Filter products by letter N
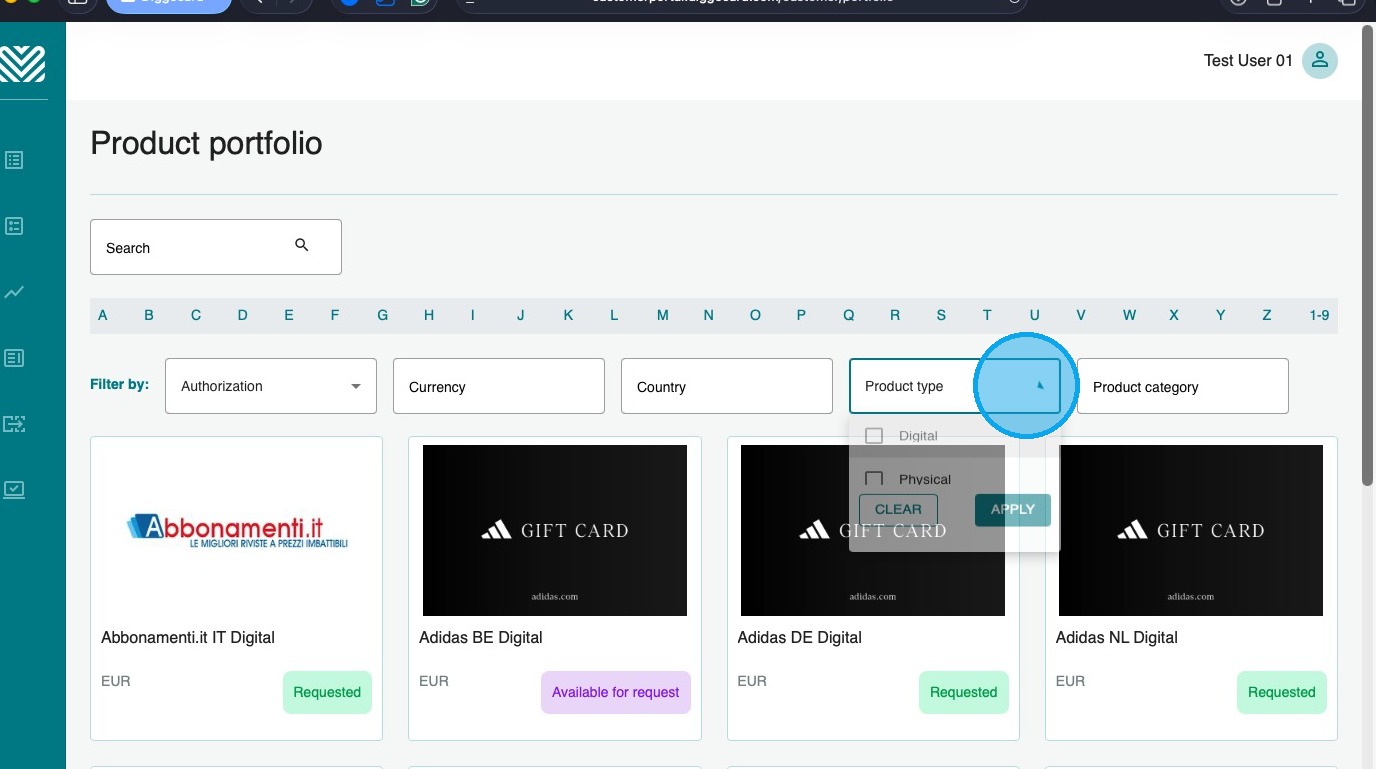Viewport: 1376px width, 769px height. (708, 315)
